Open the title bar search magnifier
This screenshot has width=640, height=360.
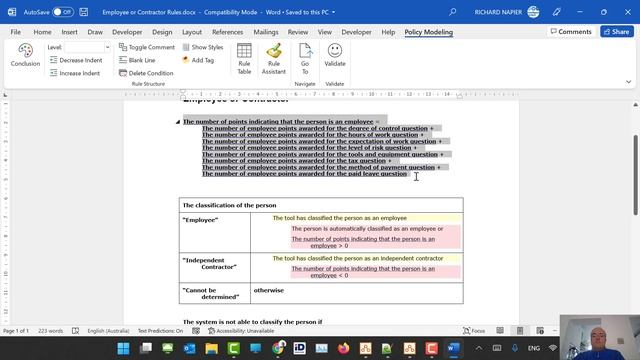click(x=452, y=12)
